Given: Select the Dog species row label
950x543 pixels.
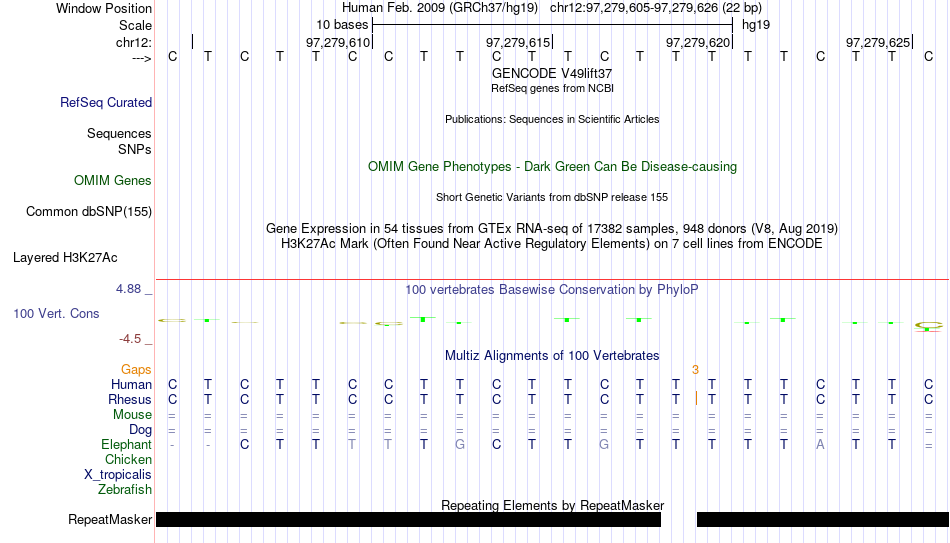Looking at the screenshot, I should point(140,430).
